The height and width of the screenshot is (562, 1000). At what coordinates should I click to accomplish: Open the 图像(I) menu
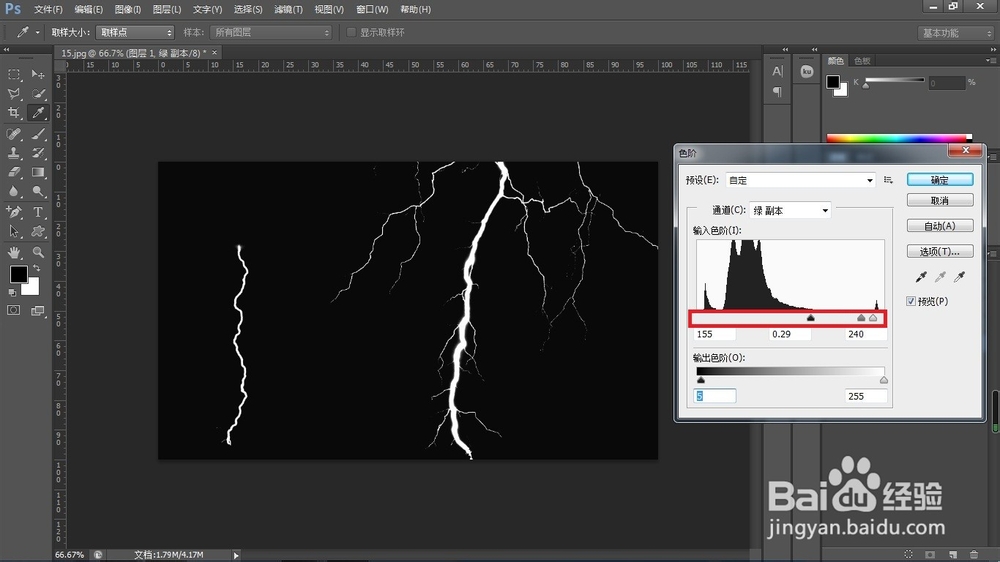point(128,10)
